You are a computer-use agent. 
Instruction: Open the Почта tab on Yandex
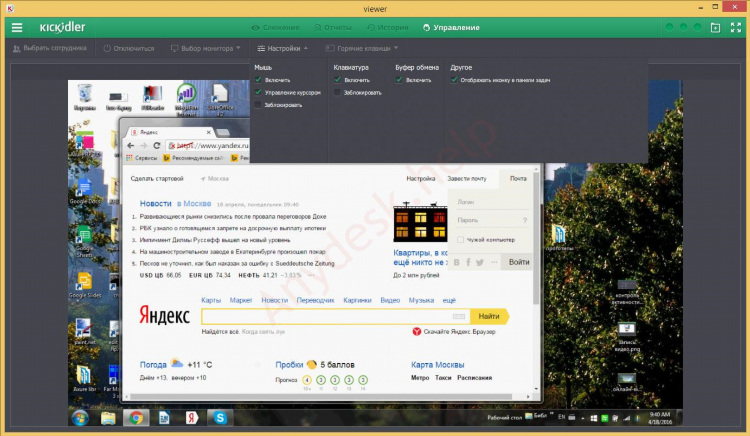point(518,178)
